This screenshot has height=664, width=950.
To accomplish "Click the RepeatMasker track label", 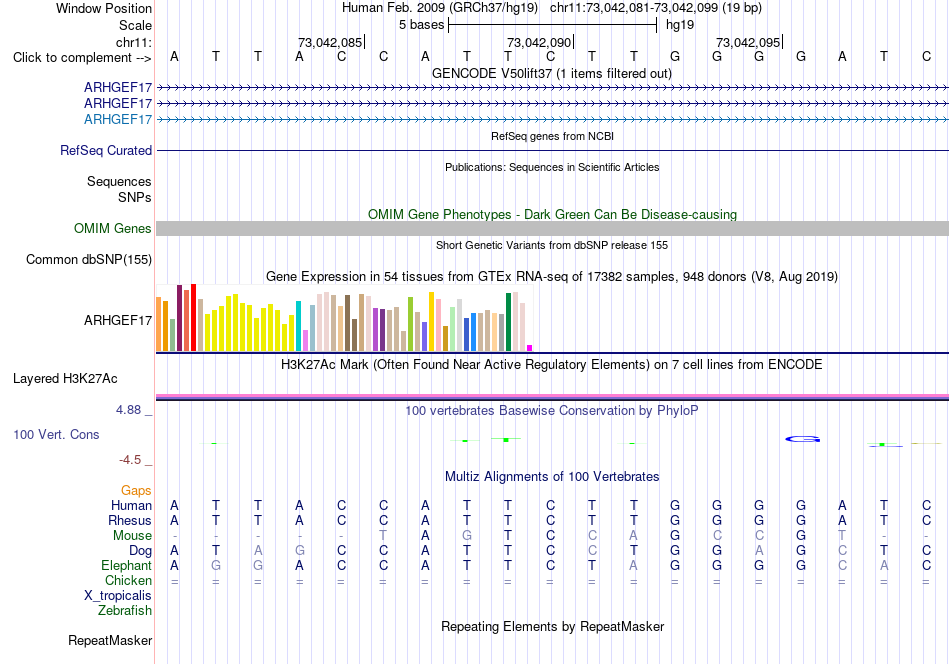I will (110, 640).
